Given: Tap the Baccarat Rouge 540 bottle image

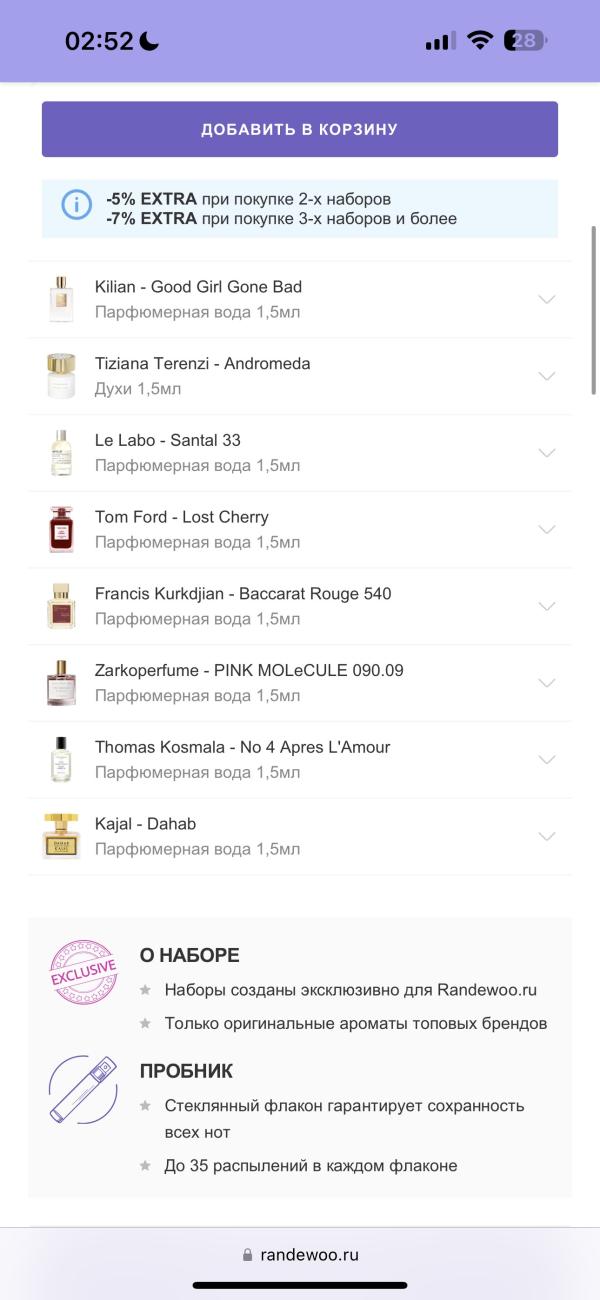Looking at the screenshot, I should click(x=61, y=606).
